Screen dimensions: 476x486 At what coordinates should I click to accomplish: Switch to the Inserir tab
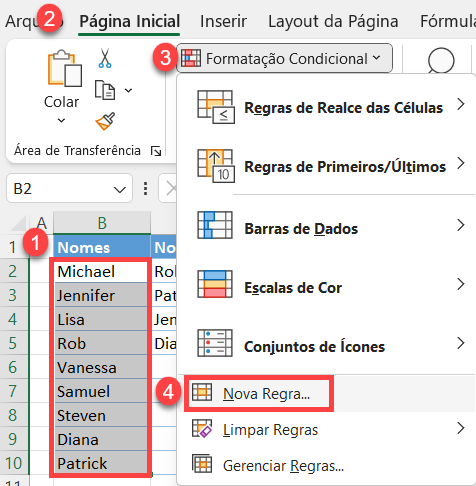(223, 21)
